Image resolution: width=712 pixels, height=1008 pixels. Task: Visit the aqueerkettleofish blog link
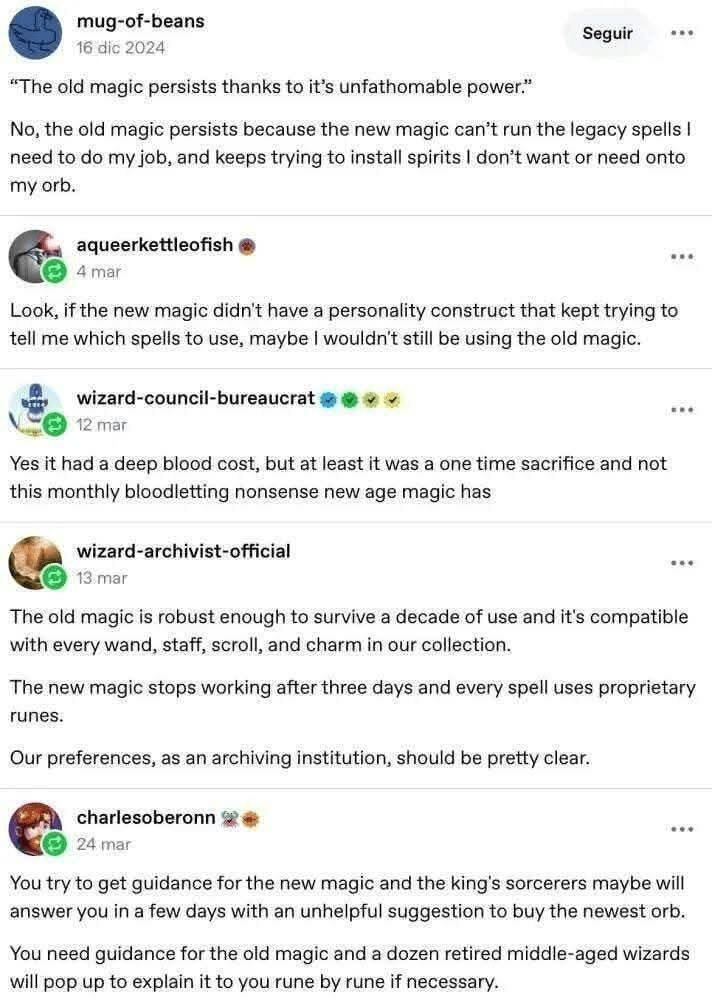[x=155, y=245]
